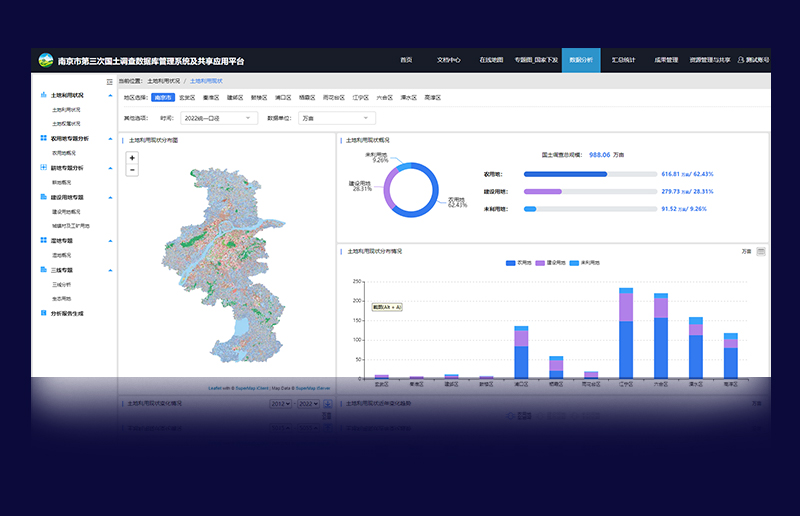Screen dimensions: 800x516
Task: Click the map zoom out (−) button
Action: 132,170
